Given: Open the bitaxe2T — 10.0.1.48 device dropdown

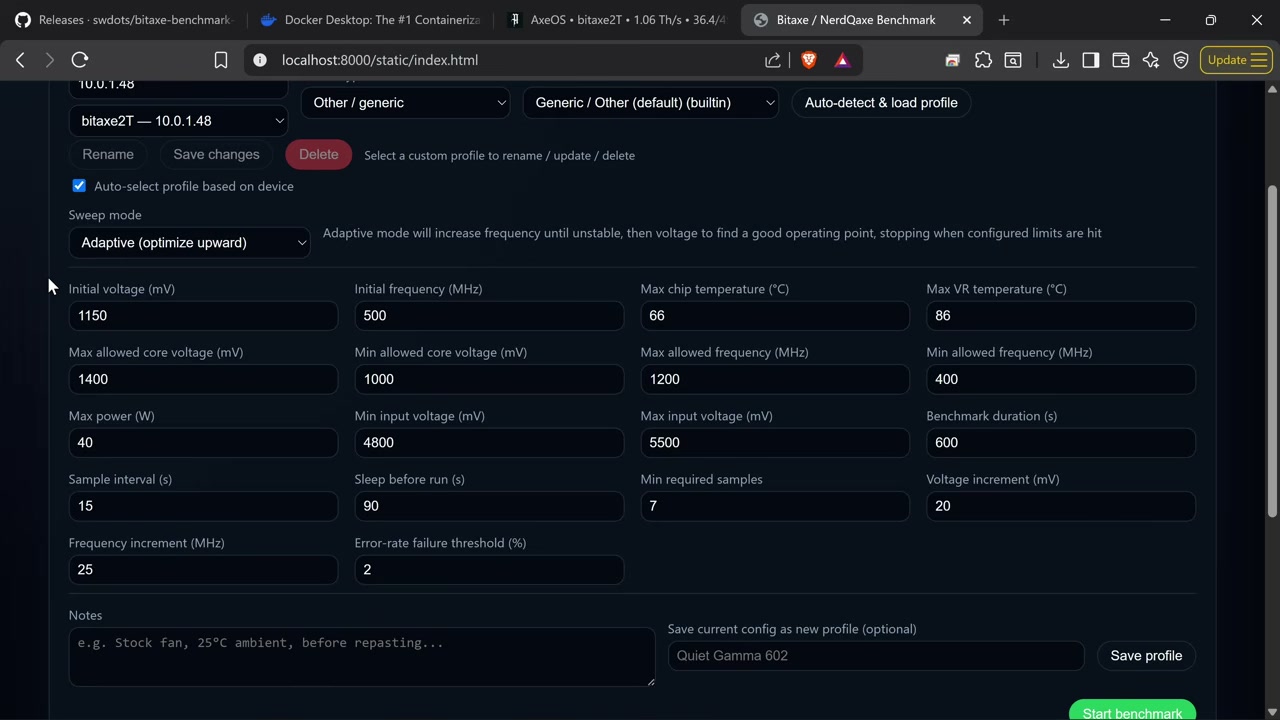Looking at the screenshot, I should click(x=179, y=121).
